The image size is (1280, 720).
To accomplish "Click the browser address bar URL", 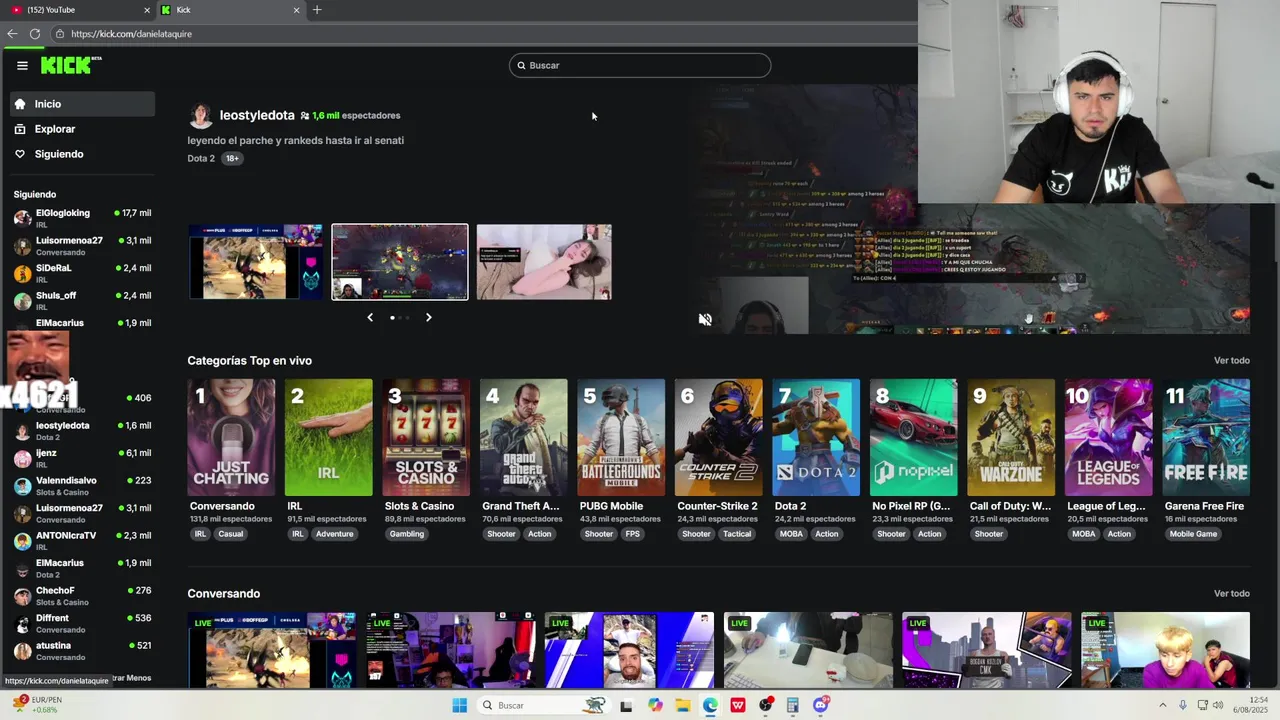I will click(131, 34).
